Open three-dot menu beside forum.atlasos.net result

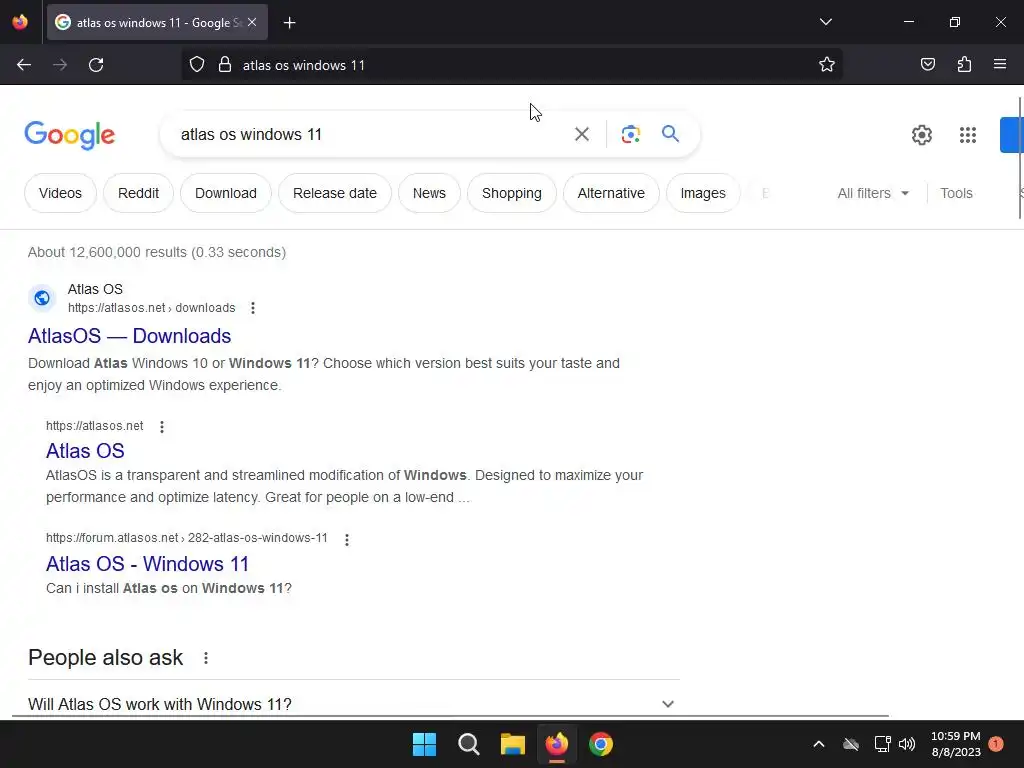click(347, 539)
